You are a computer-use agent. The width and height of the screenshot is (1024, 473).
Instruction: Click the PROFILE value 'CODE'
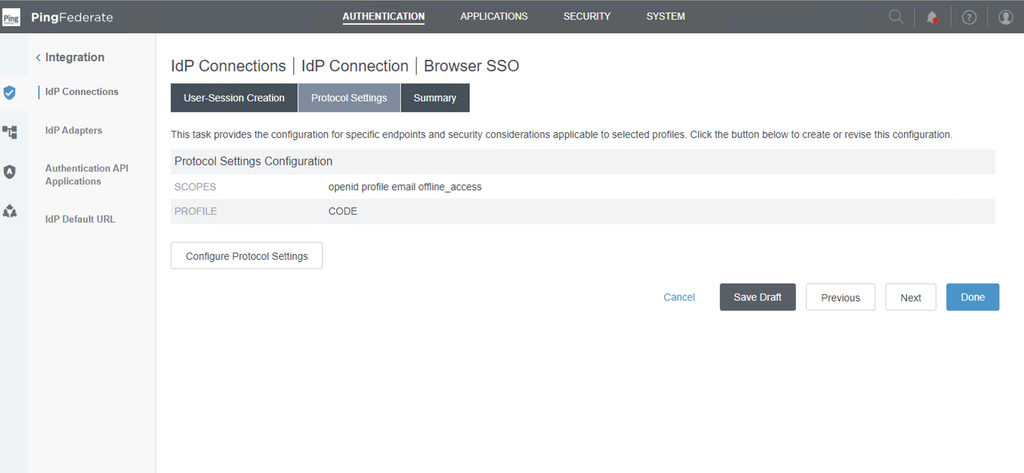343,212
